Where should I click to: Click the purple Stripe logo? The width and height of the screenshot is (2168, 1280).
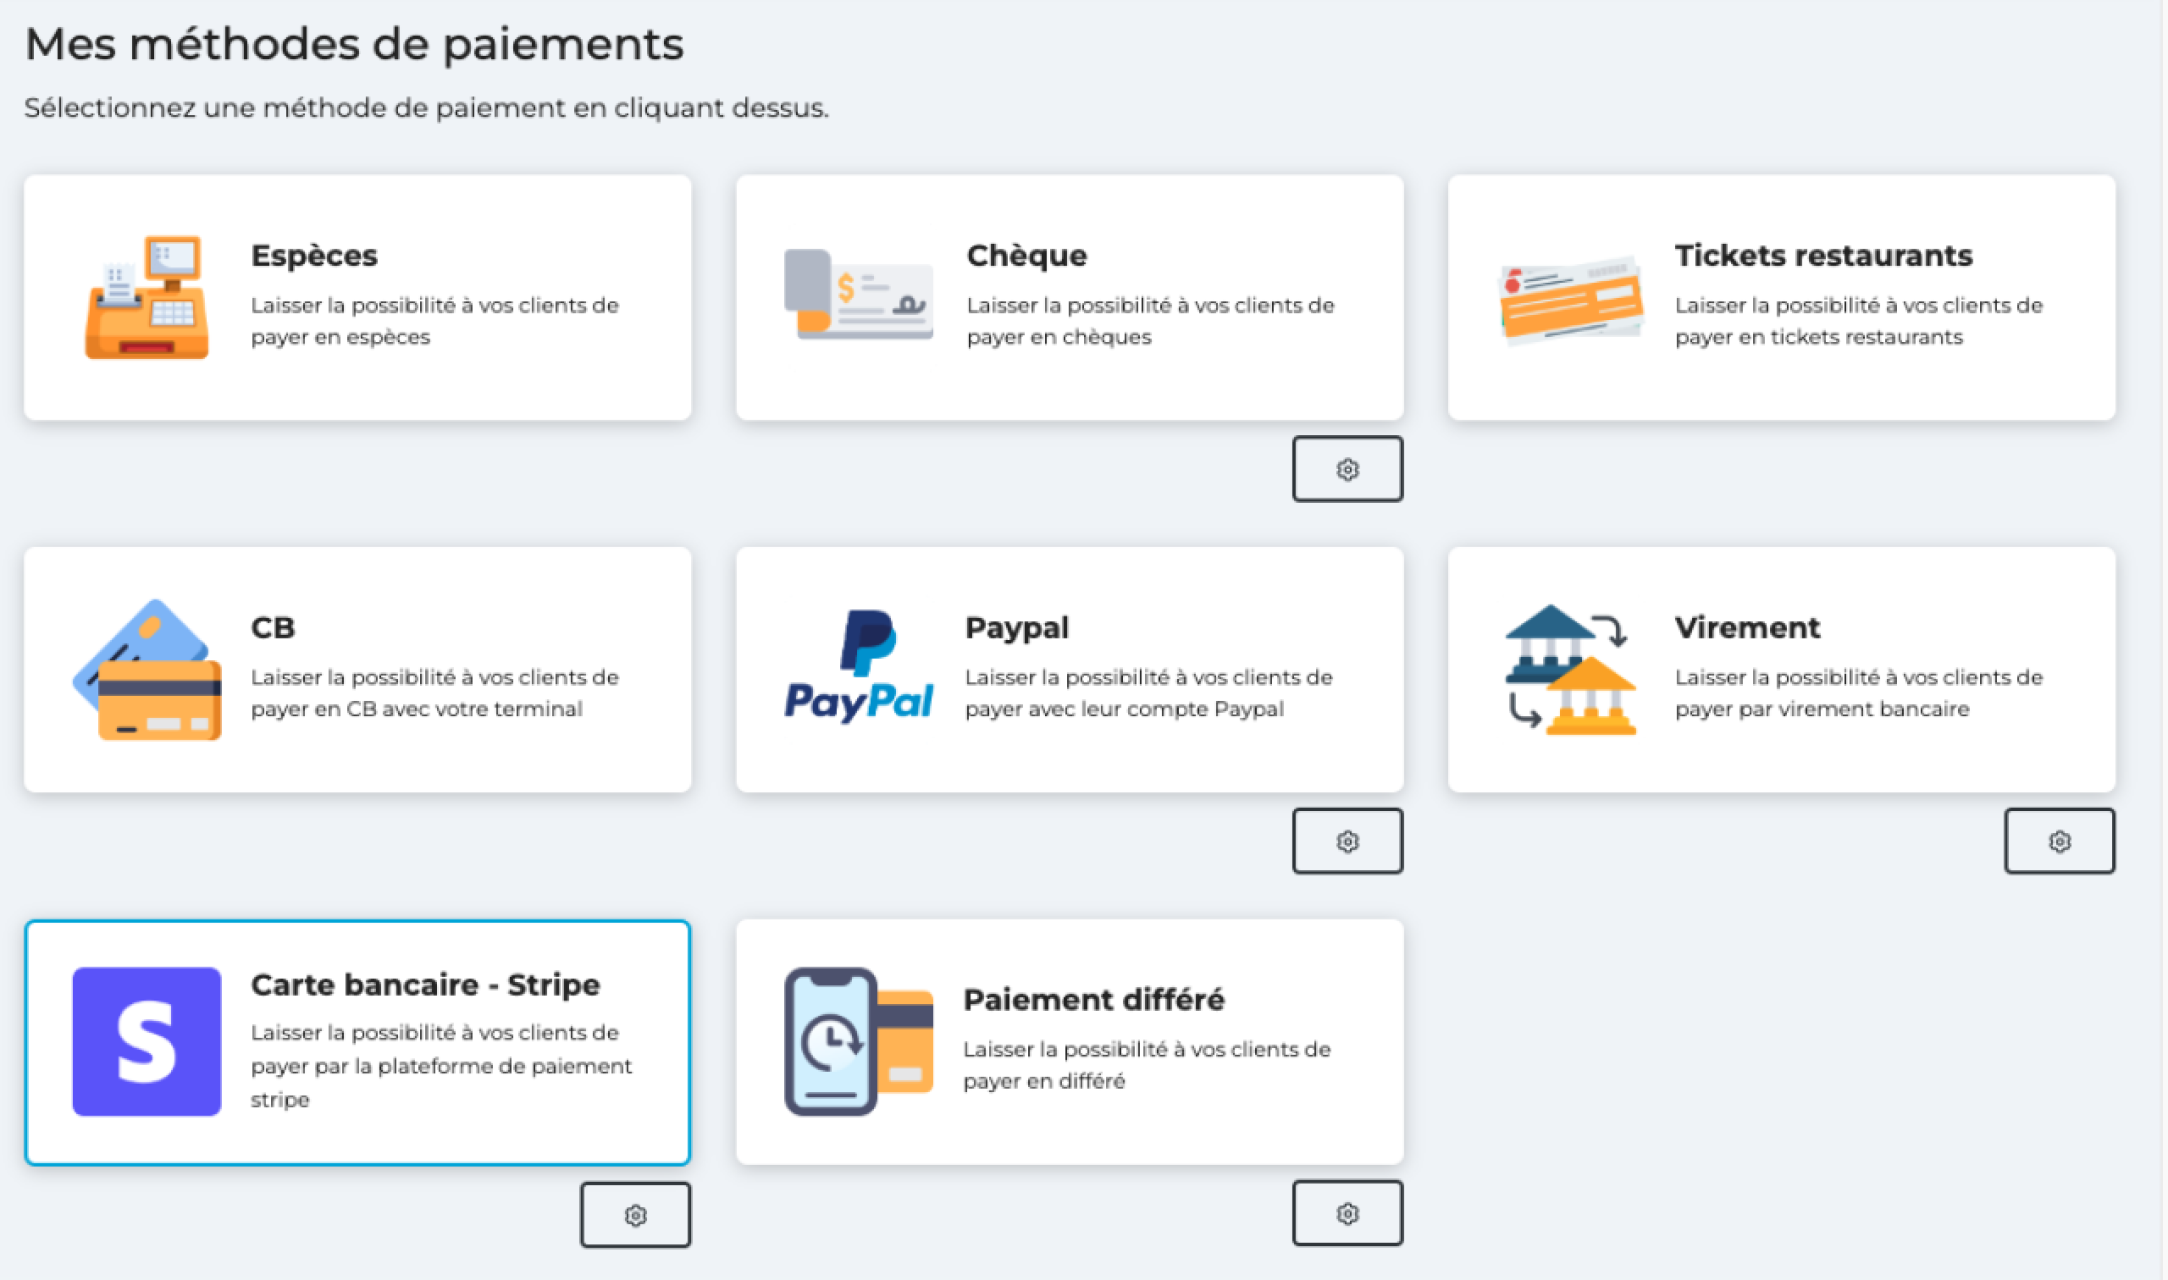click(x=147, y=1041)
